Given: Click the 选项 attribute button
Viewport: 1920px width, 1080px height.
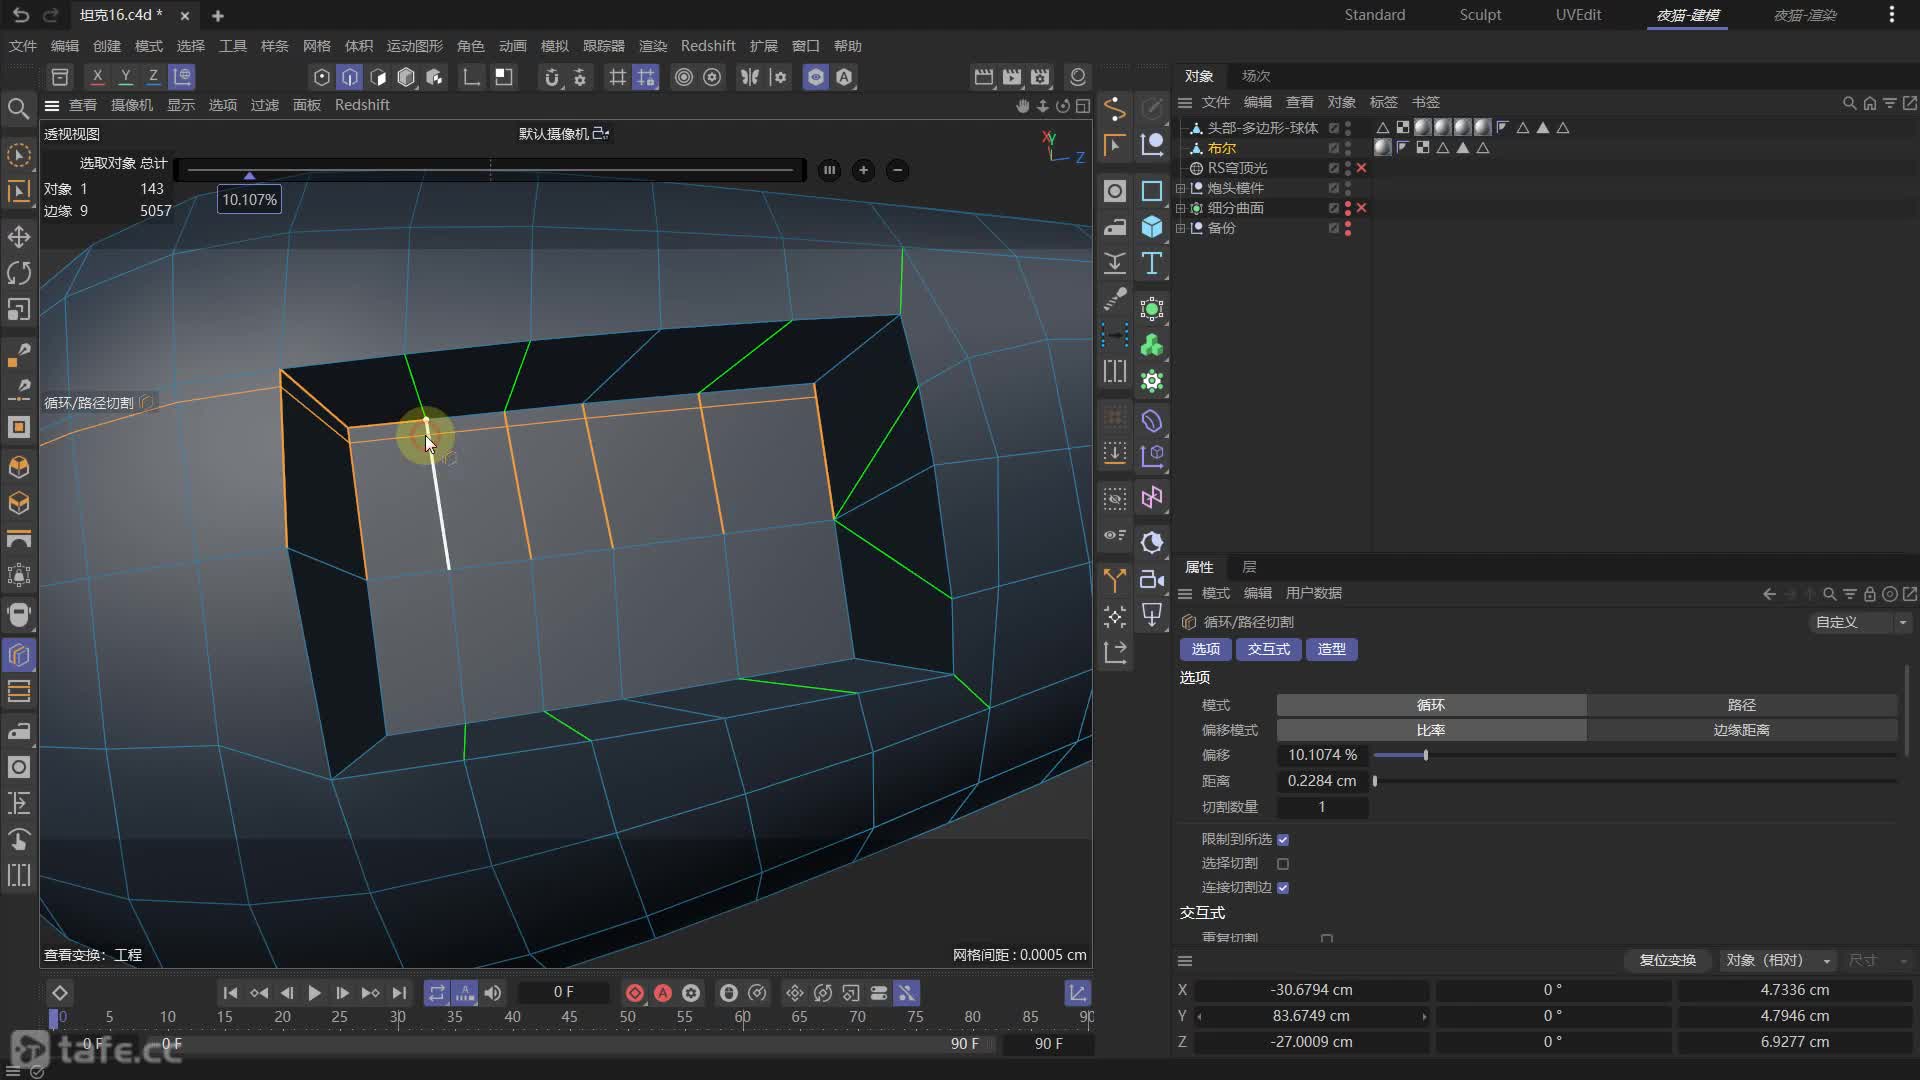Looking at the screenshot, I should (x=1205, y=649).
